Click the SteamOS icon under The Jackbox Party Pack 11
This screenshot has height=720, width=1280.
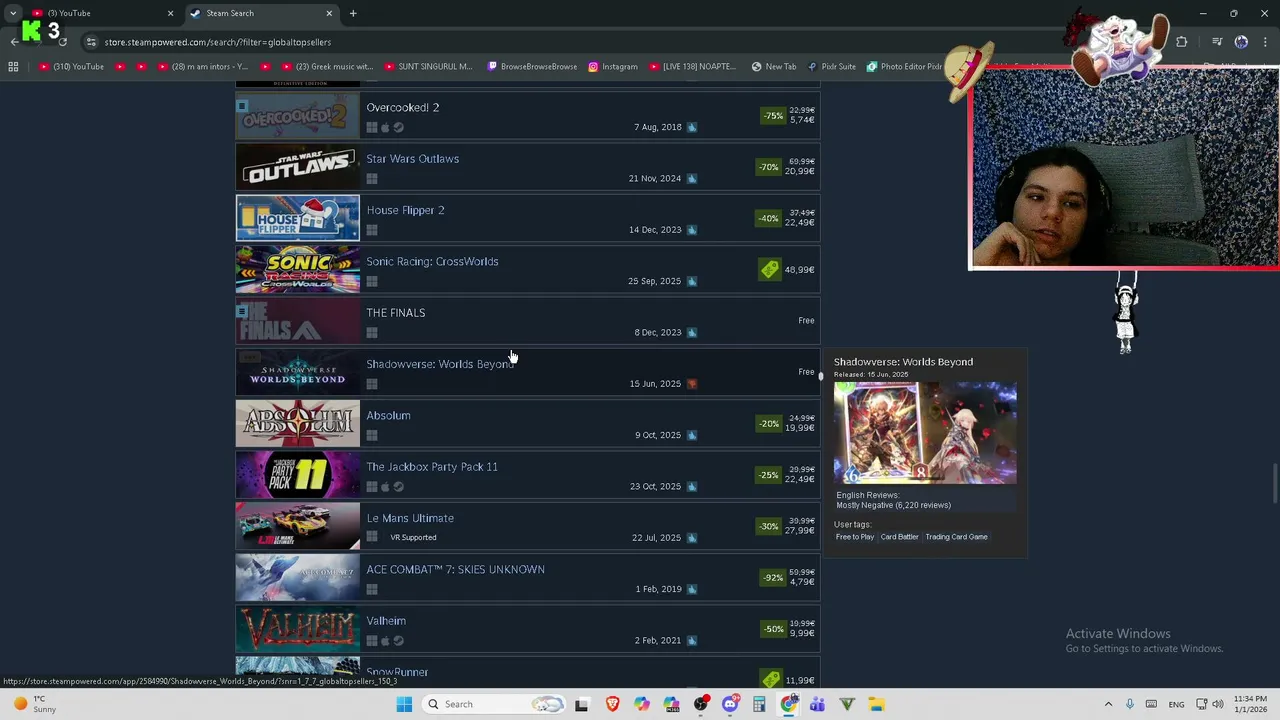[x=398, y=487]
